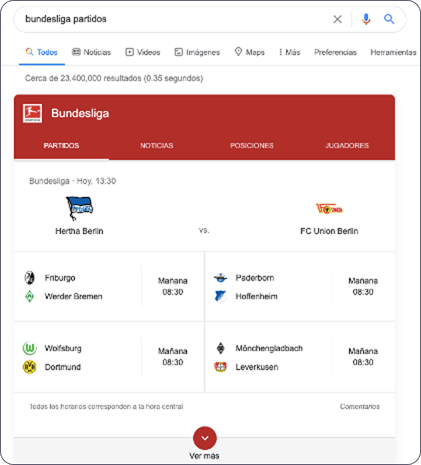The image size is (421, 465).
Task: Open Preferencias settings link
Action: [x=335, y=52]
